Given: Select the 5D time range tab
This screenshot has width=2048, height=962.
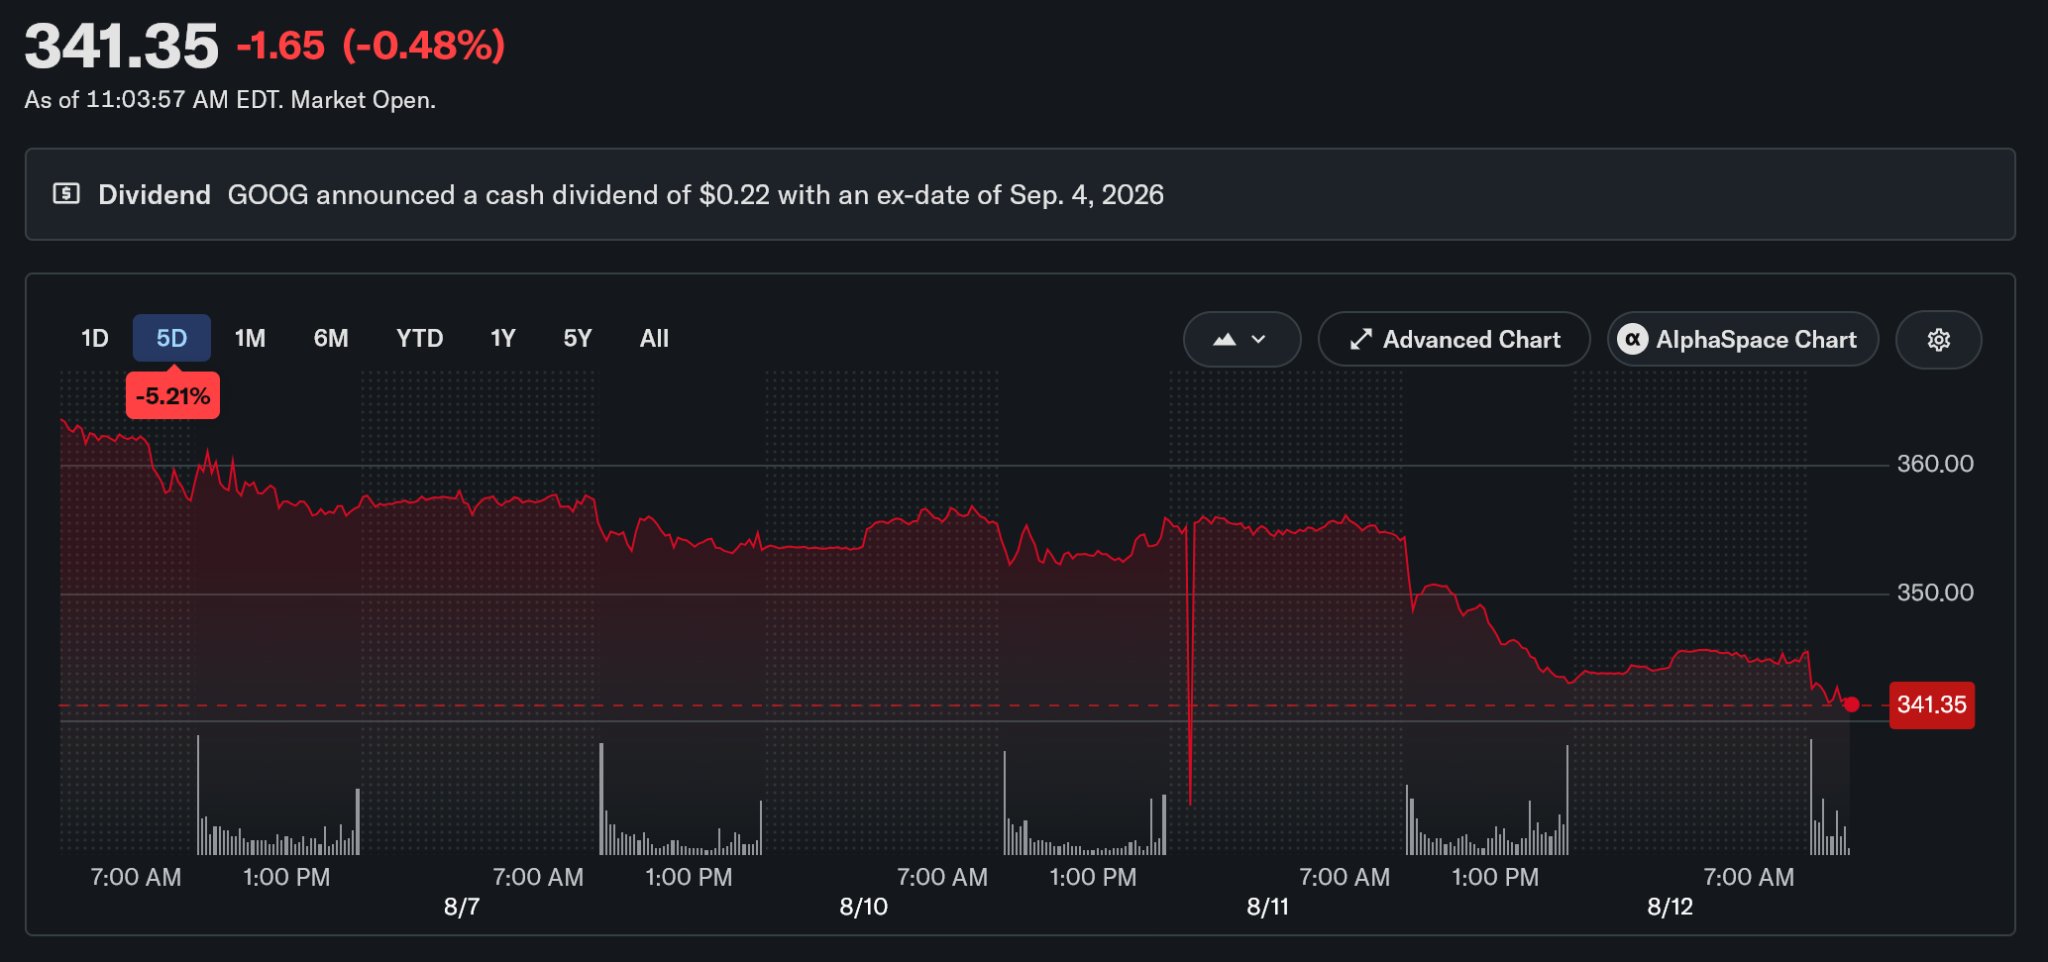Looking at the screenshot, I should click(172, 338).
